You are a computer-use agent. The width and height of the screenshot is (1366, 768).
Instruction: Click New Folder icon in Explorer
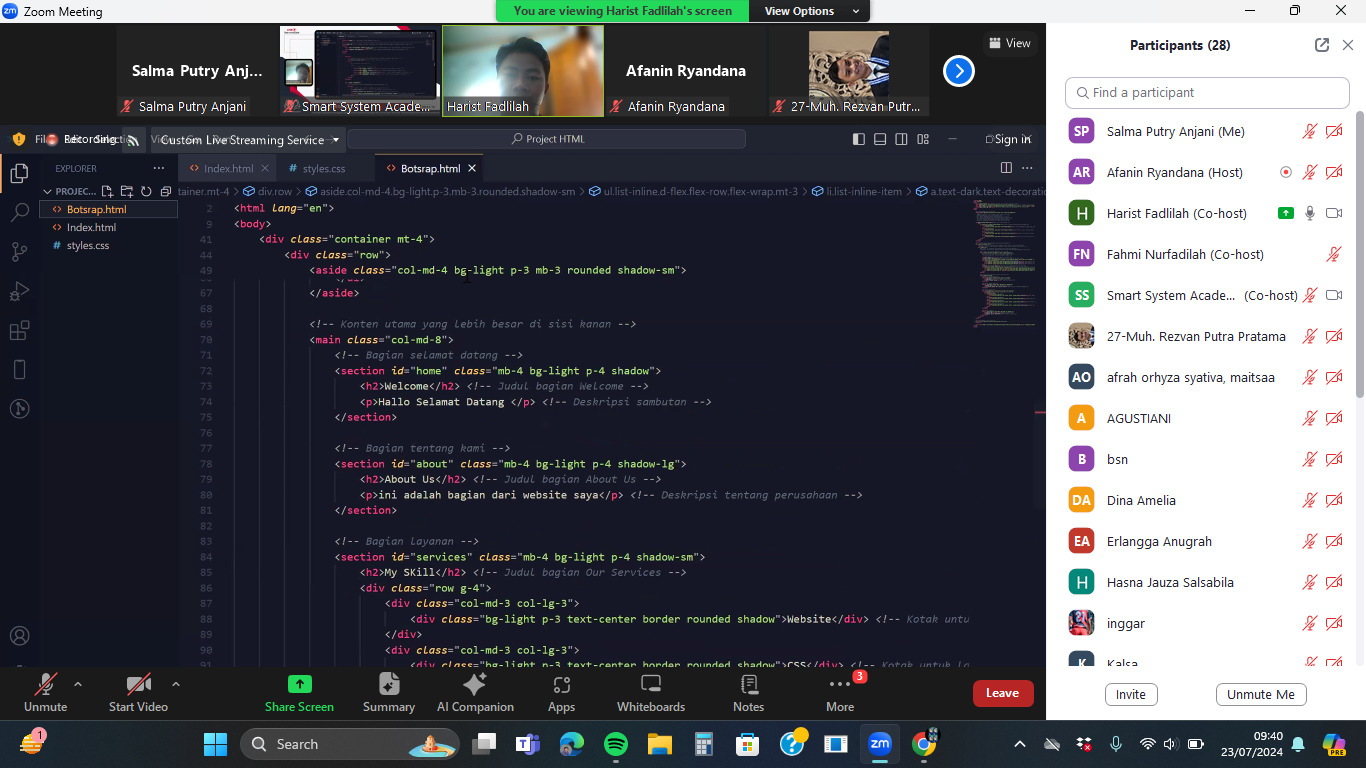[x=127, y=191]
